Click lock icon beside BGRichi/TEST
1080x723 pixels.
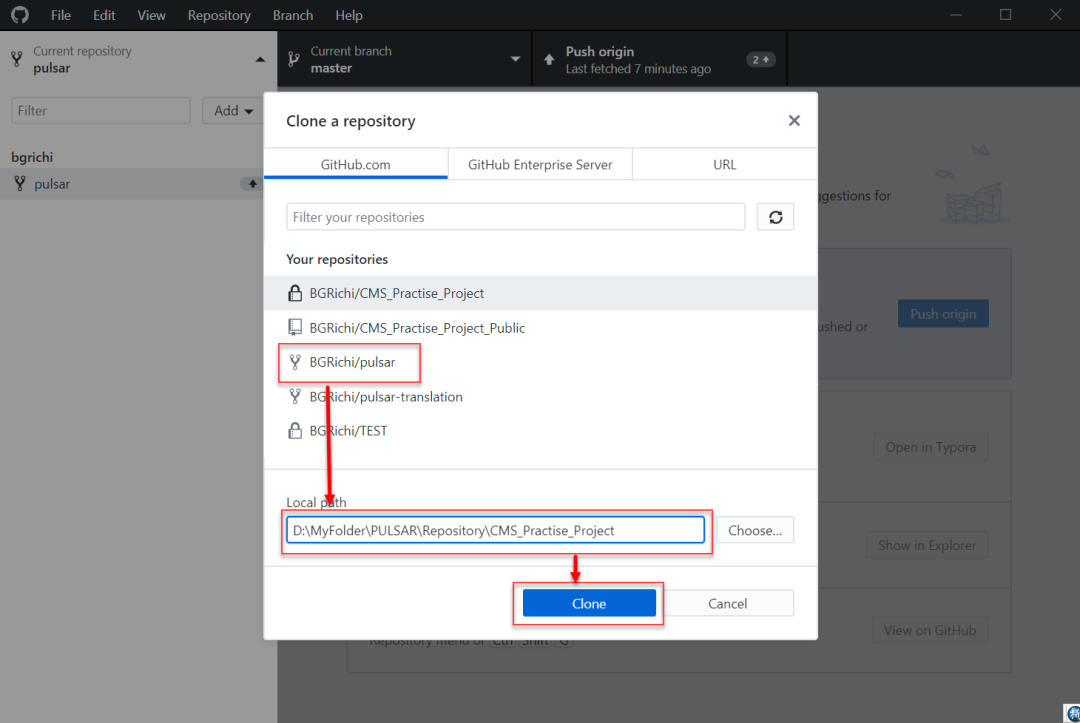point(295,430)
